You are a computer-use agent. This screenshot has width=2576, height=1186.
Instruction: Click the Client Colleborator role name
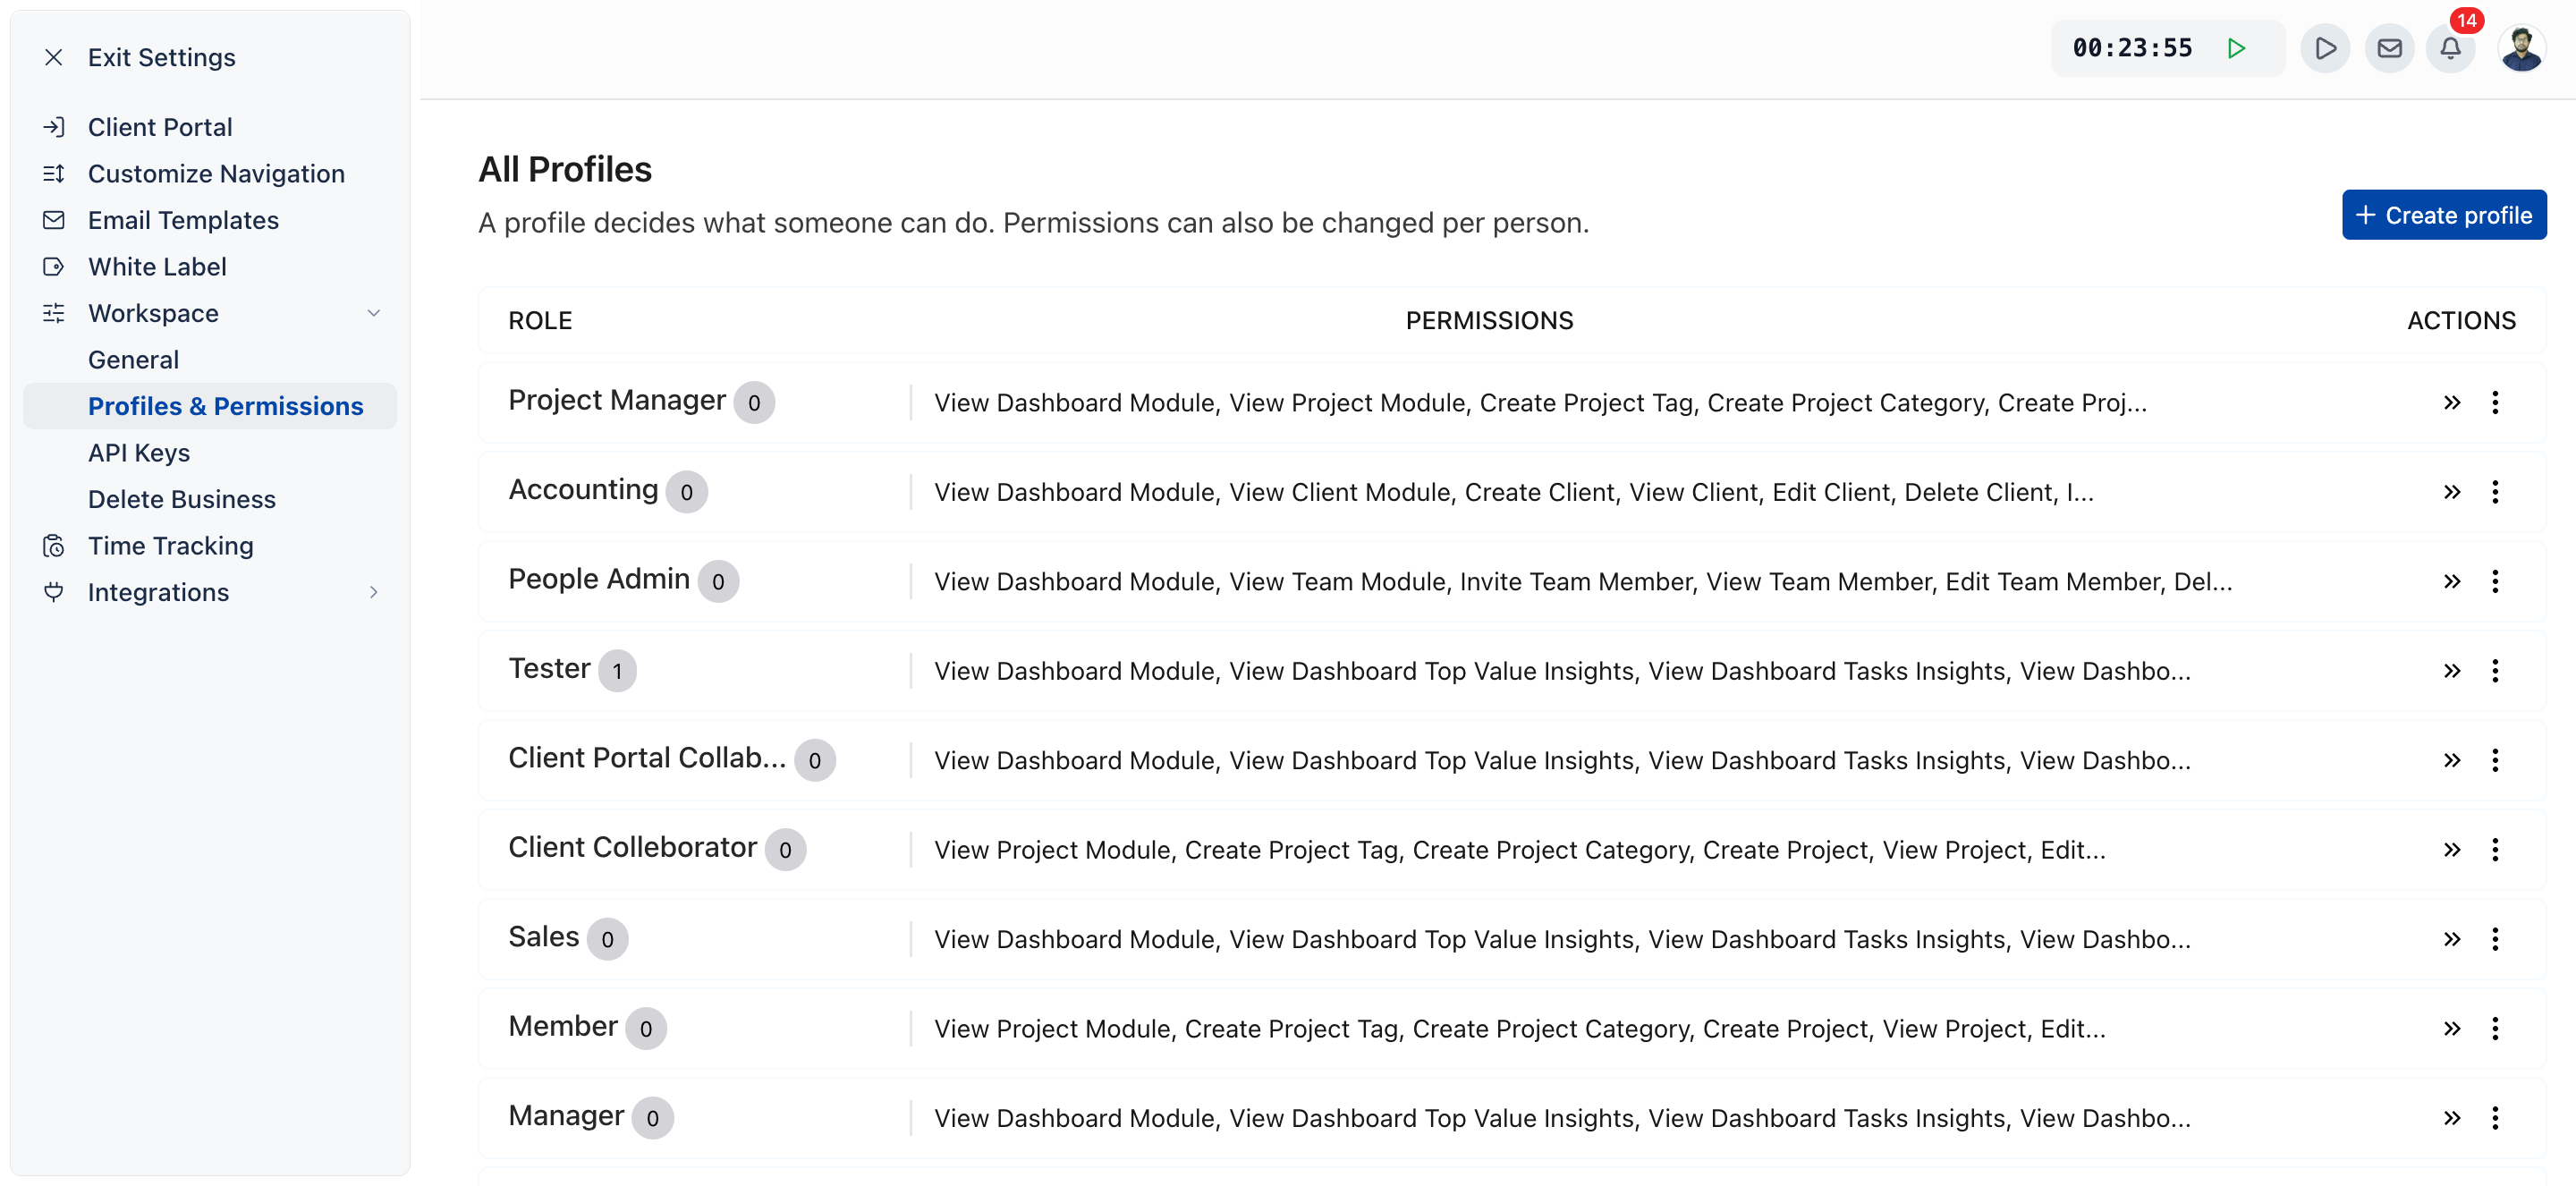632,847
